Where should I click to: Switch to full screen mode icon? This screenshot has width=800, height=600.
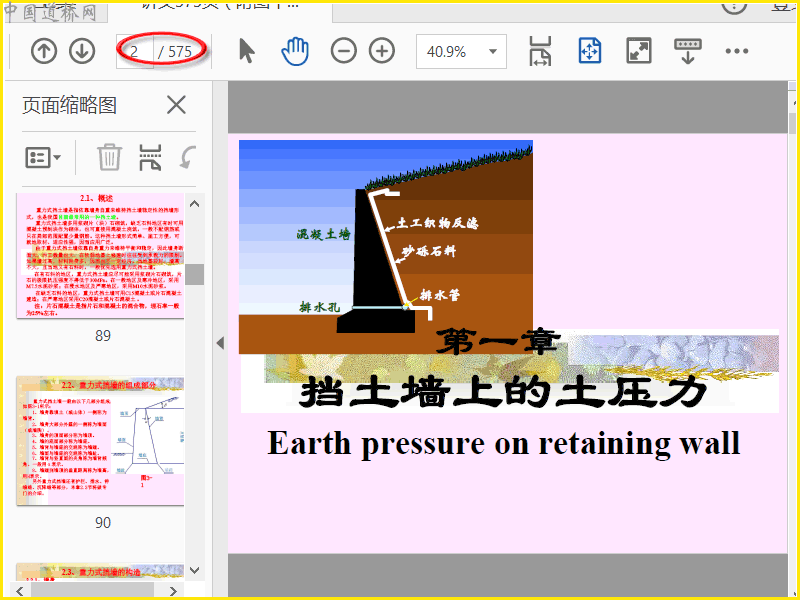point(639,51)
